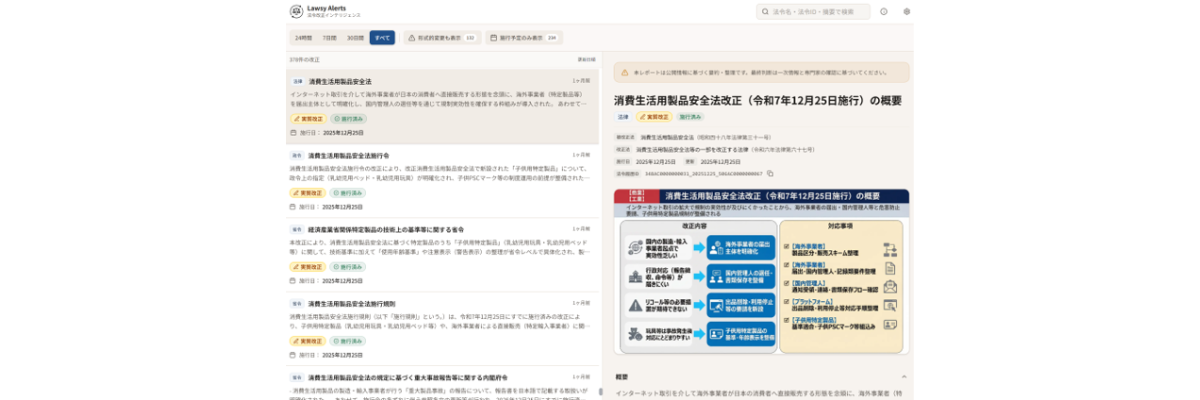The image size is (1200, 400).
Task: Click the warning icon in the disclaimer banner
Action: tap(625, 72)
